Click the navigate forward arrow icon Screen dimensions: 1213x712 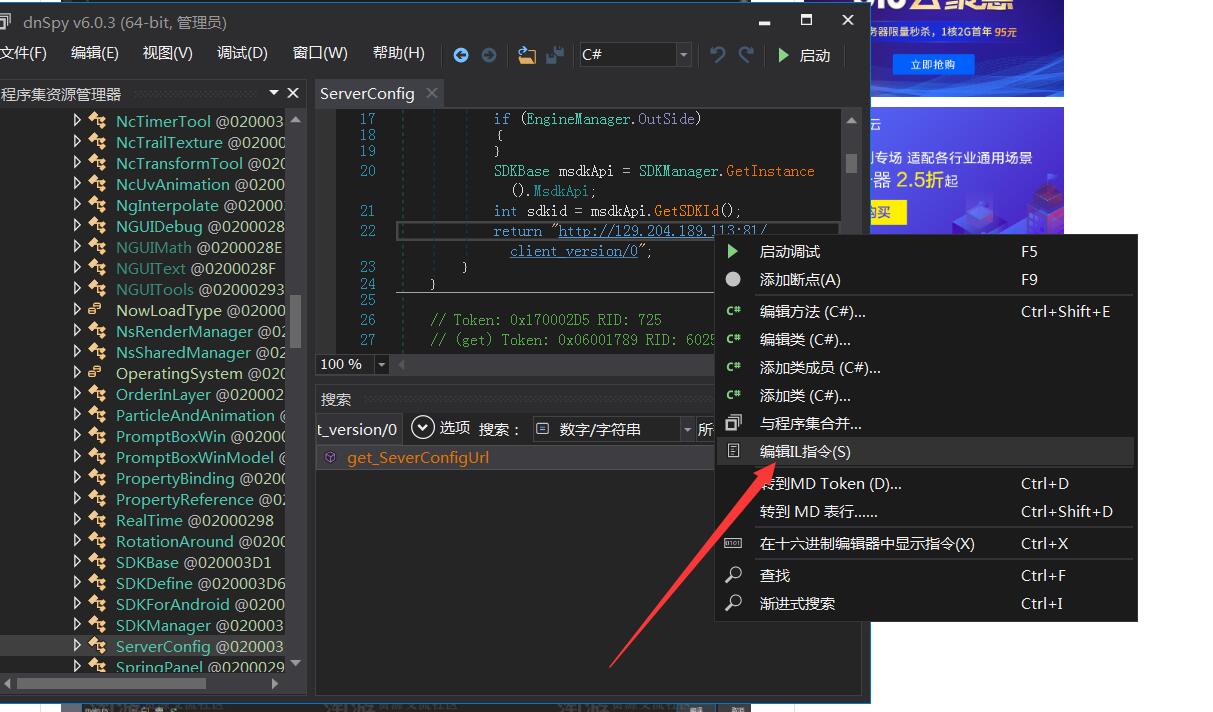tap(489, 55)
